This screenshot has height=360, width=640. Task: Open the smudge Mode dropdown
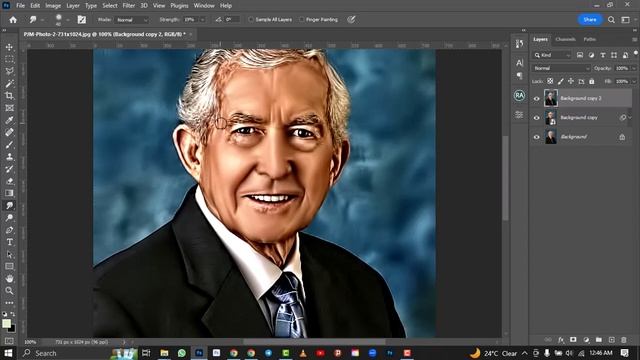131,20
